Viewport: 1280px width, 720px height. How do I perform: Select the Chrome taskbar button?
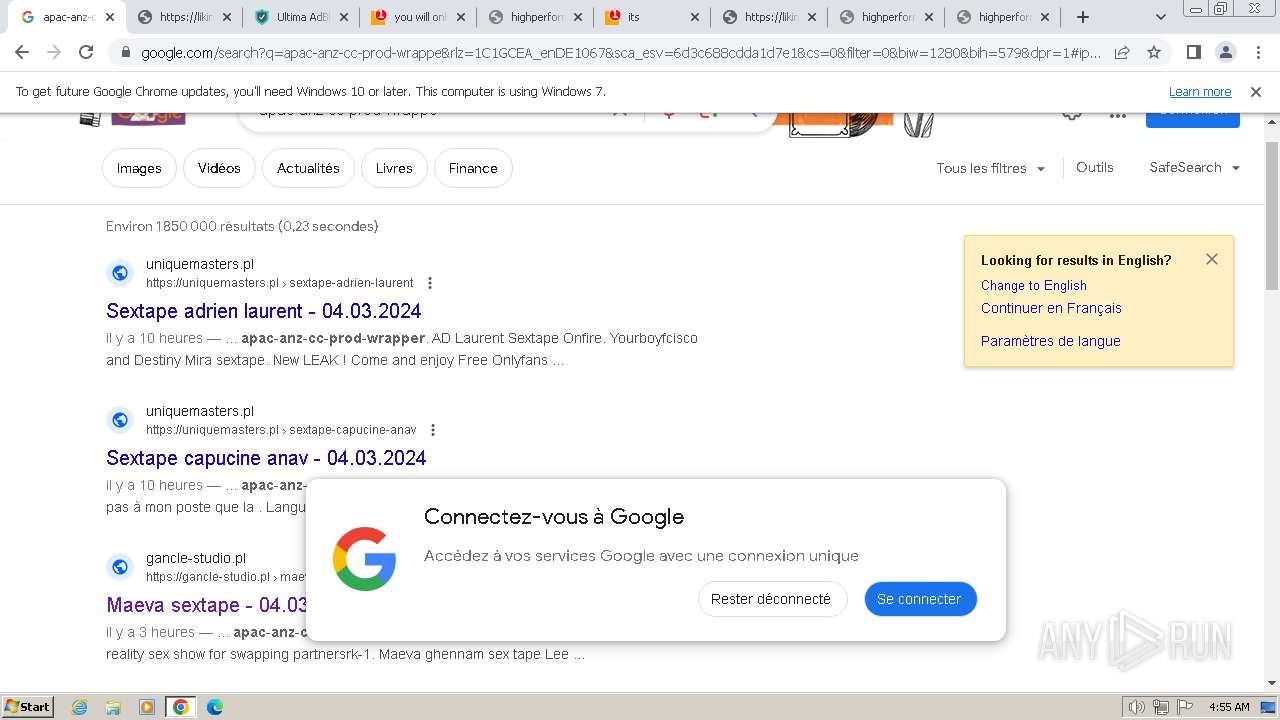coord(180,707)
